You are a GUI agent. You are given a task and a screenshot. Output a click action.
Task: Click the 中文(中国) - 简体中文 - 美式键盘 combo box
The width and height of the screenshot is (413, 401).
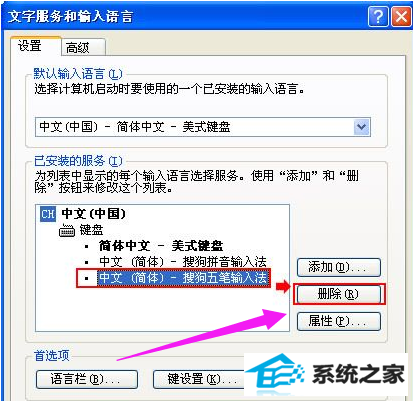pos(203,127)
